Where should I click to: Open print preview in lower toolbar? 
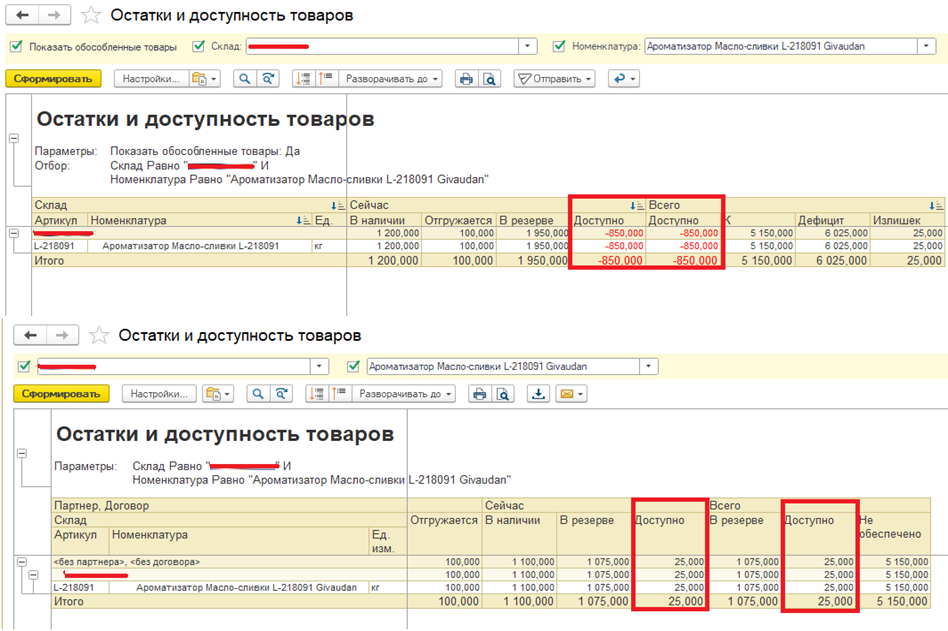point(503,394)
